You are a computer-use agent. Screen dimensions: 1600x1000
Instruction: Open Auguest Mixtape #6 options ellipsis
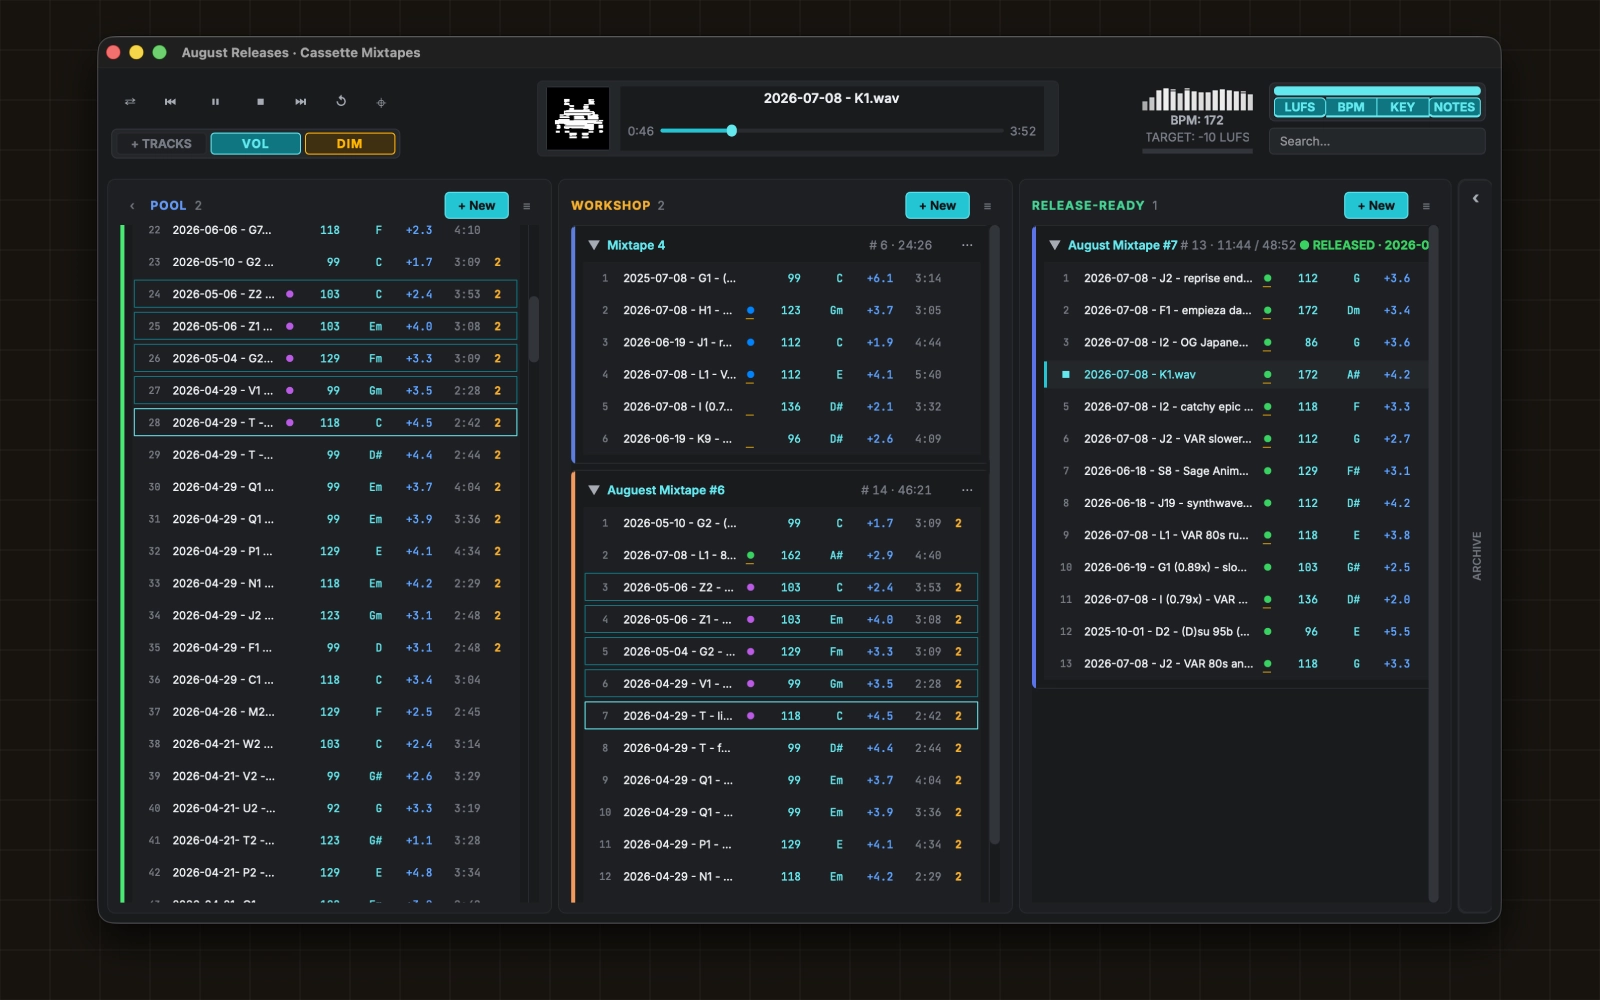(x=967, y=490)
